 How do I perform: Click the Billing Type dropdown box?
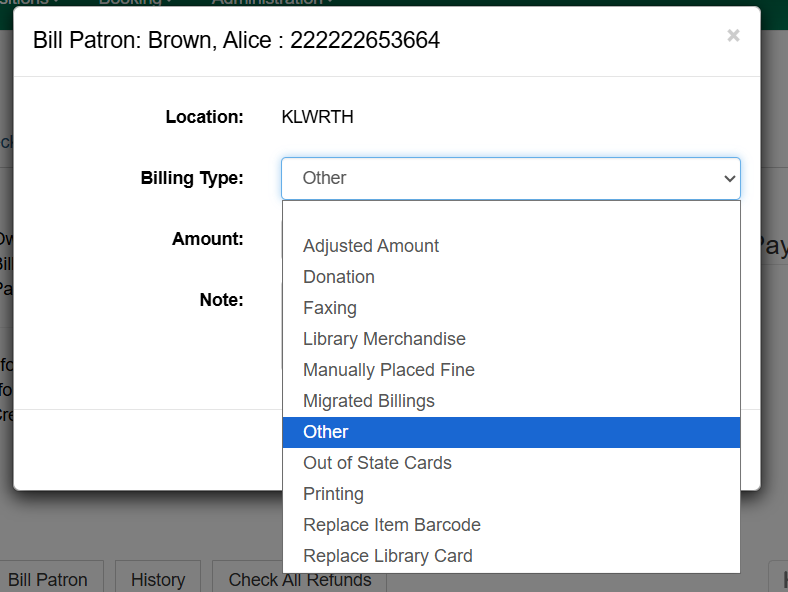tap(510, 178)
